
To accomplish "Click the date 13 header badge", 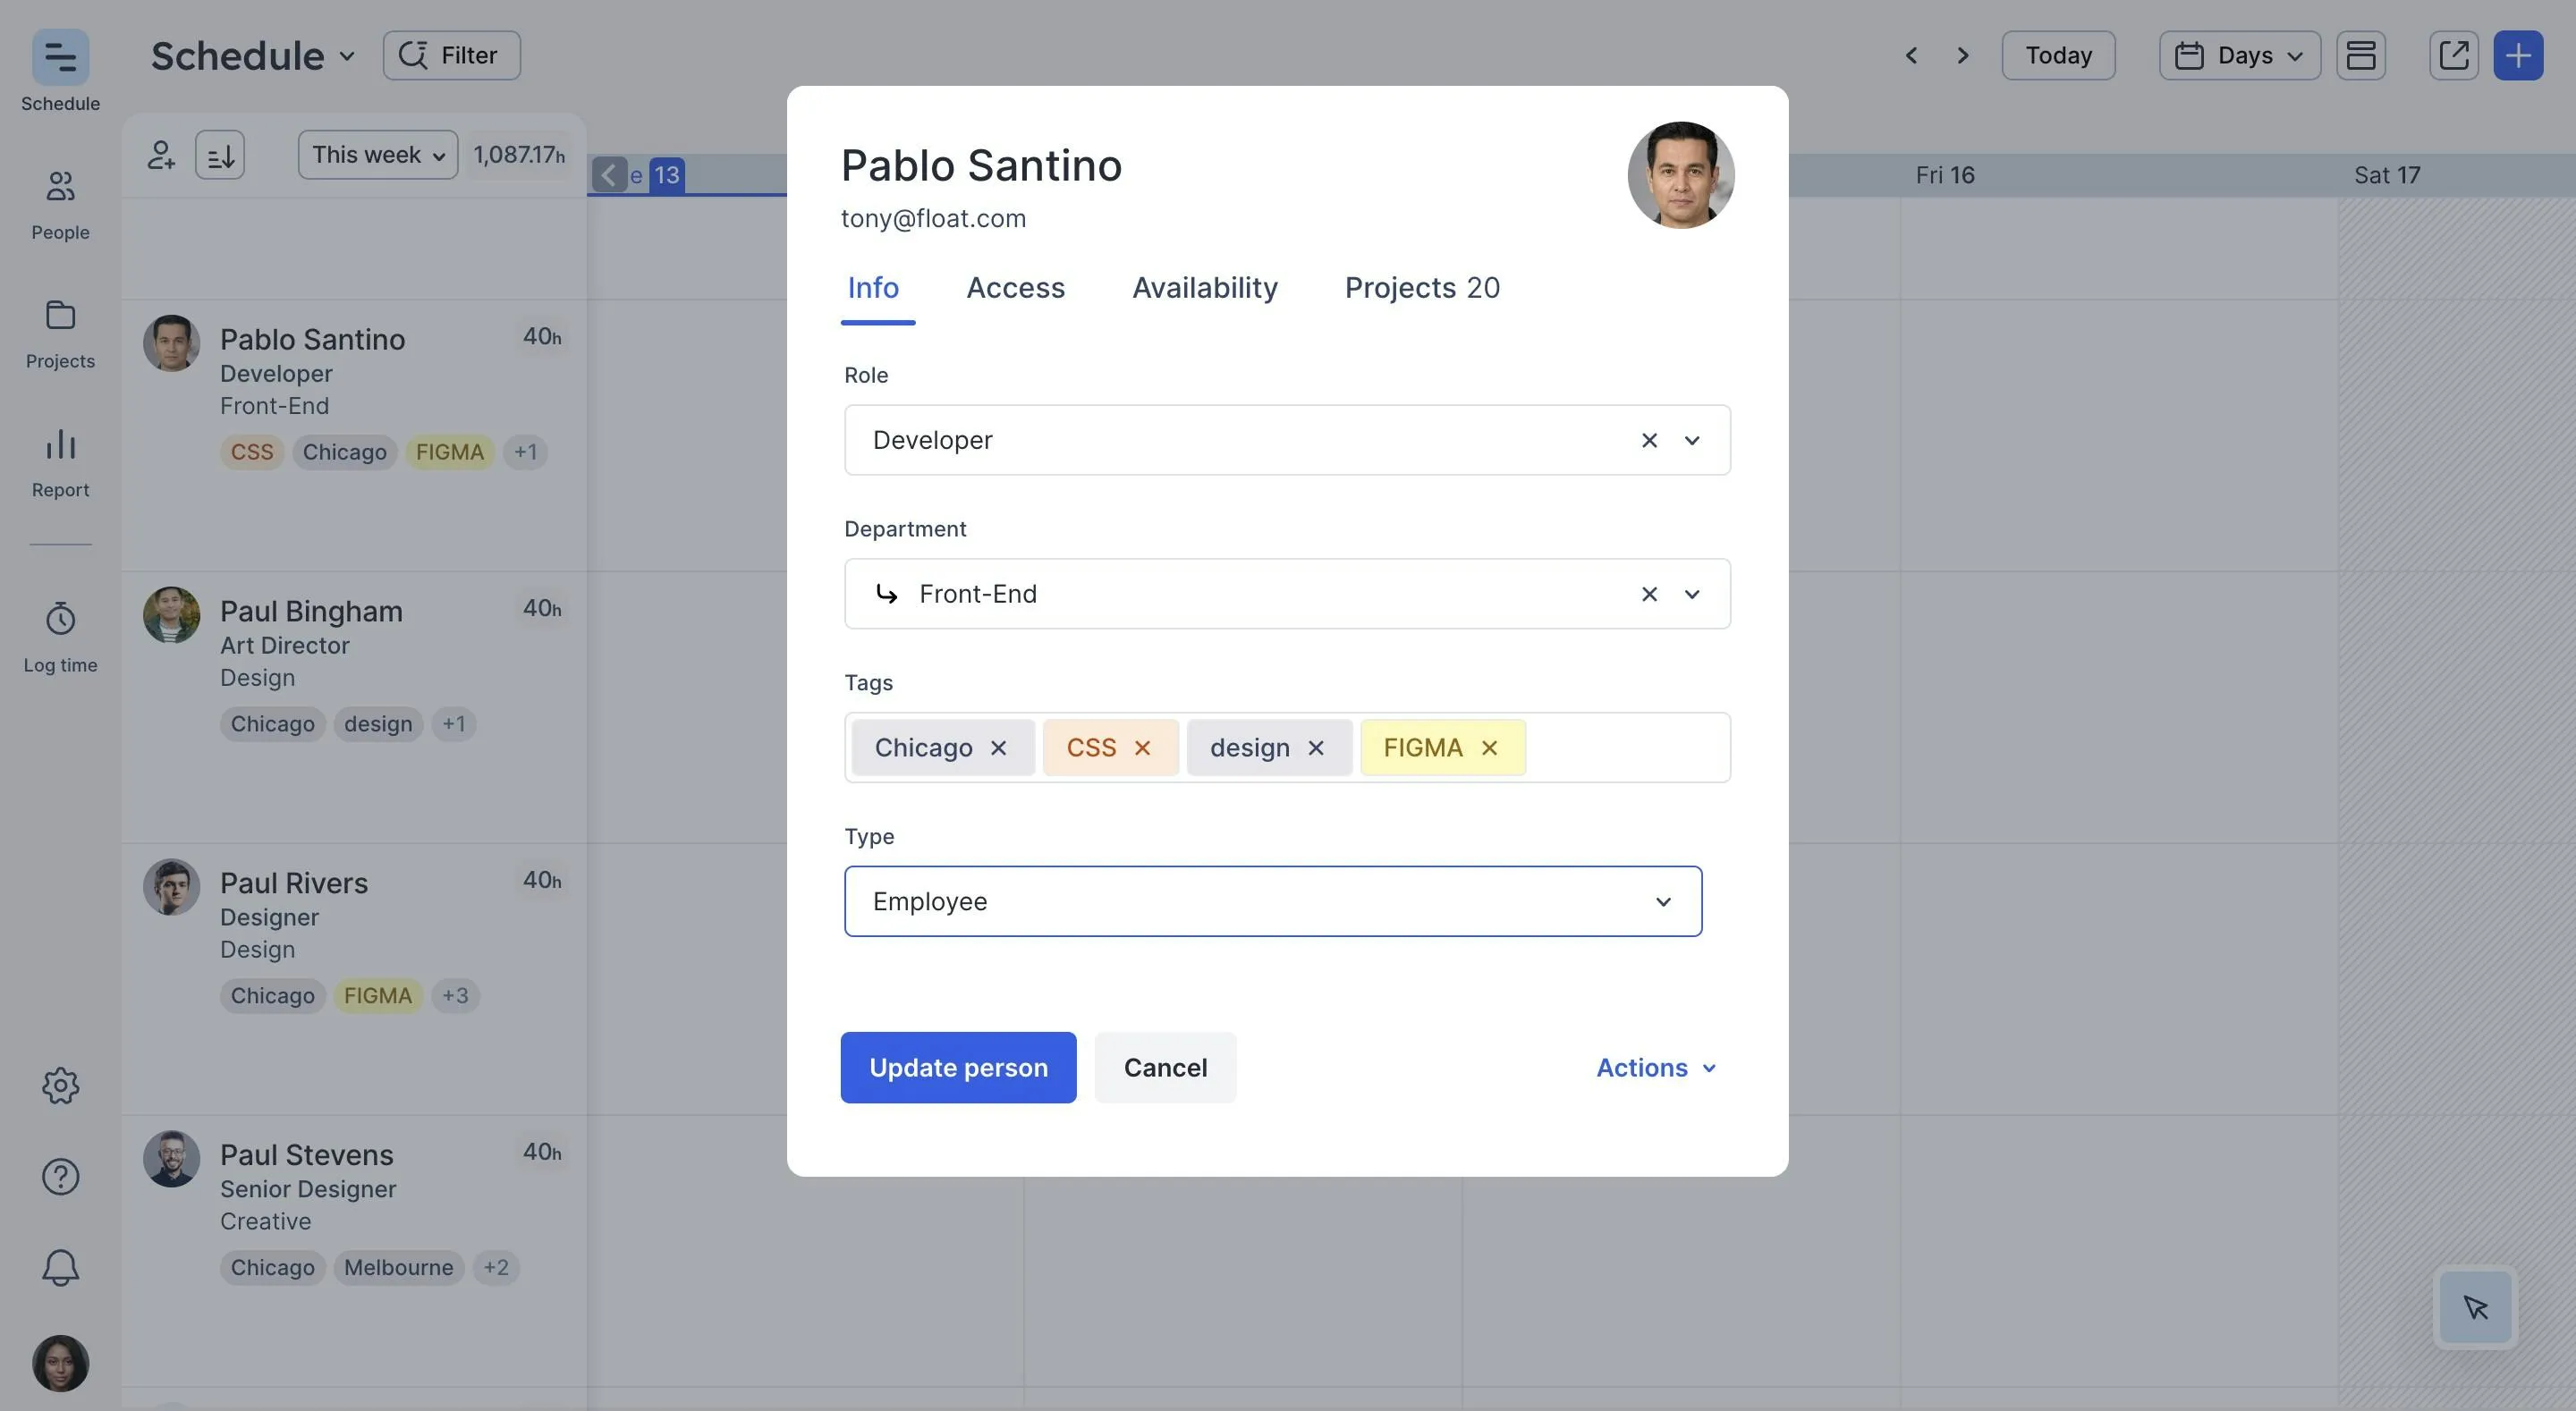I will click(x=667, y=175).
